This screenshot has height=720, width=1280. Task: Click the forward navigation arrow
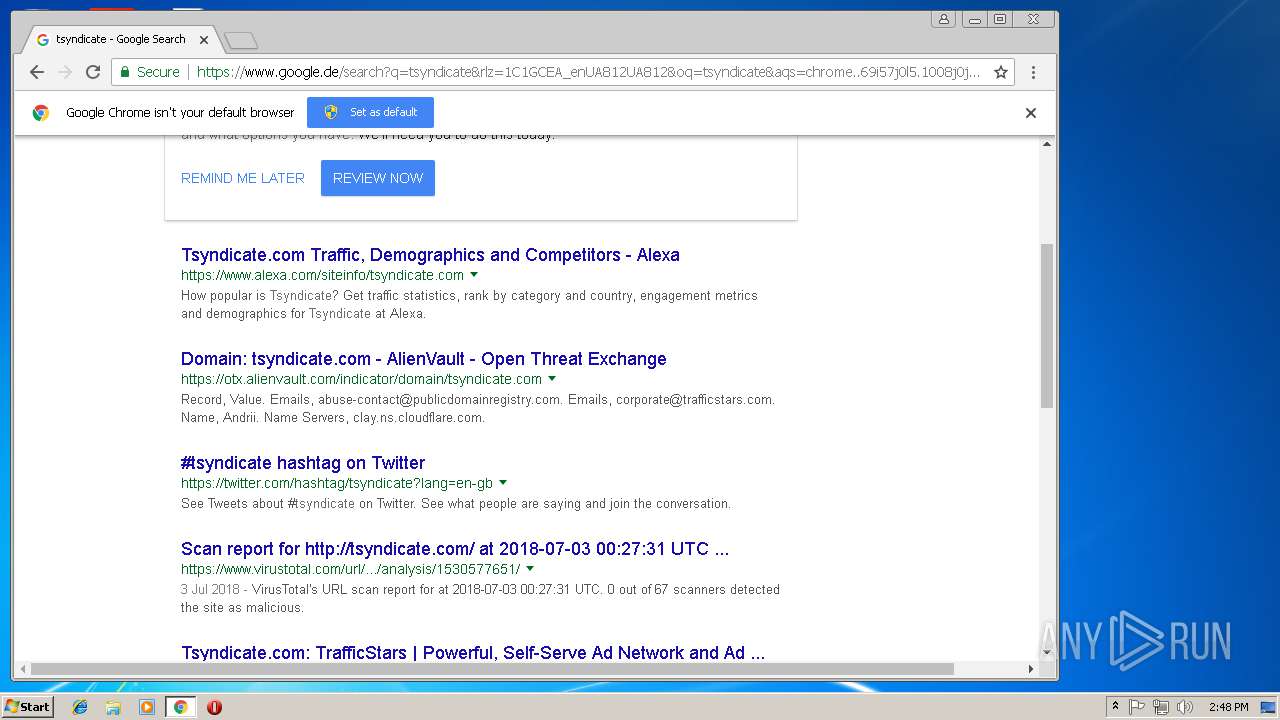[x=65, y=72]
